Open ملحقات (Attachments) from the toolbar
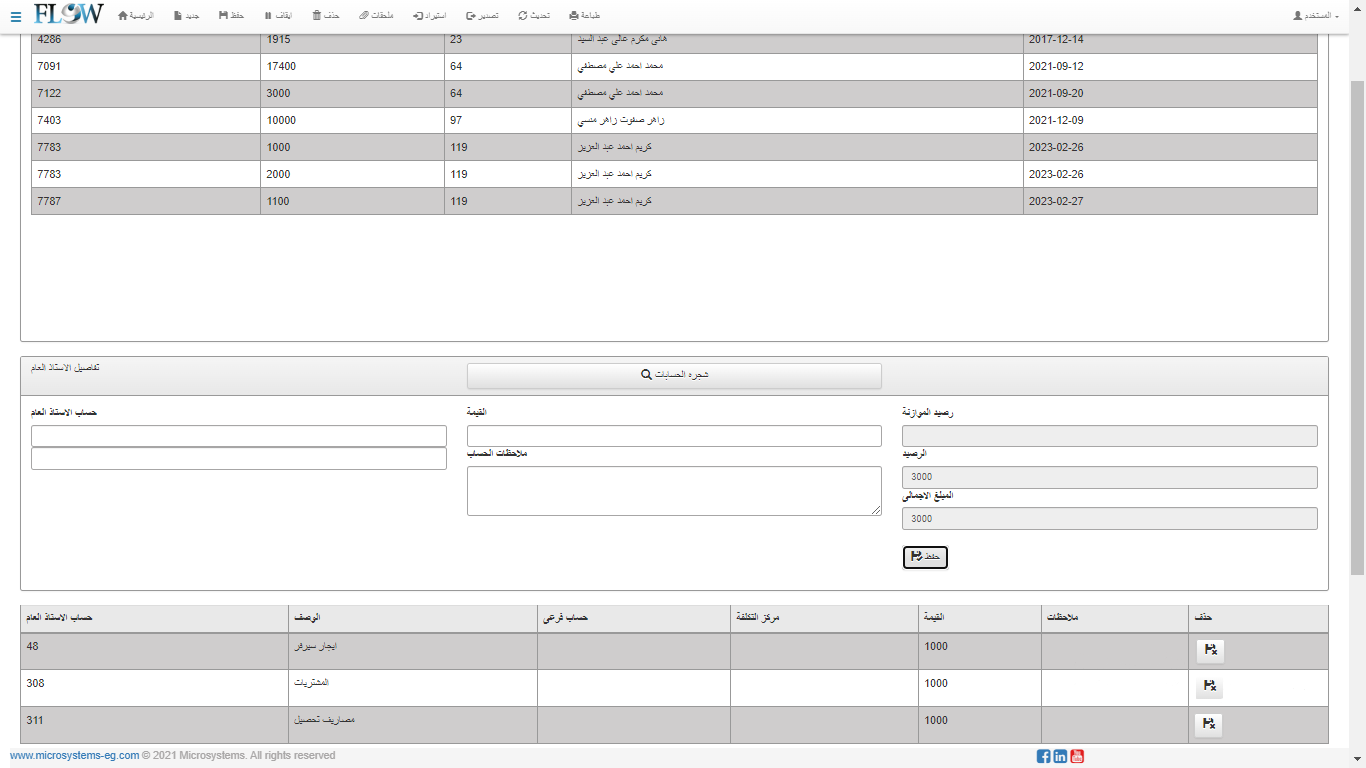 pos(376,16)
